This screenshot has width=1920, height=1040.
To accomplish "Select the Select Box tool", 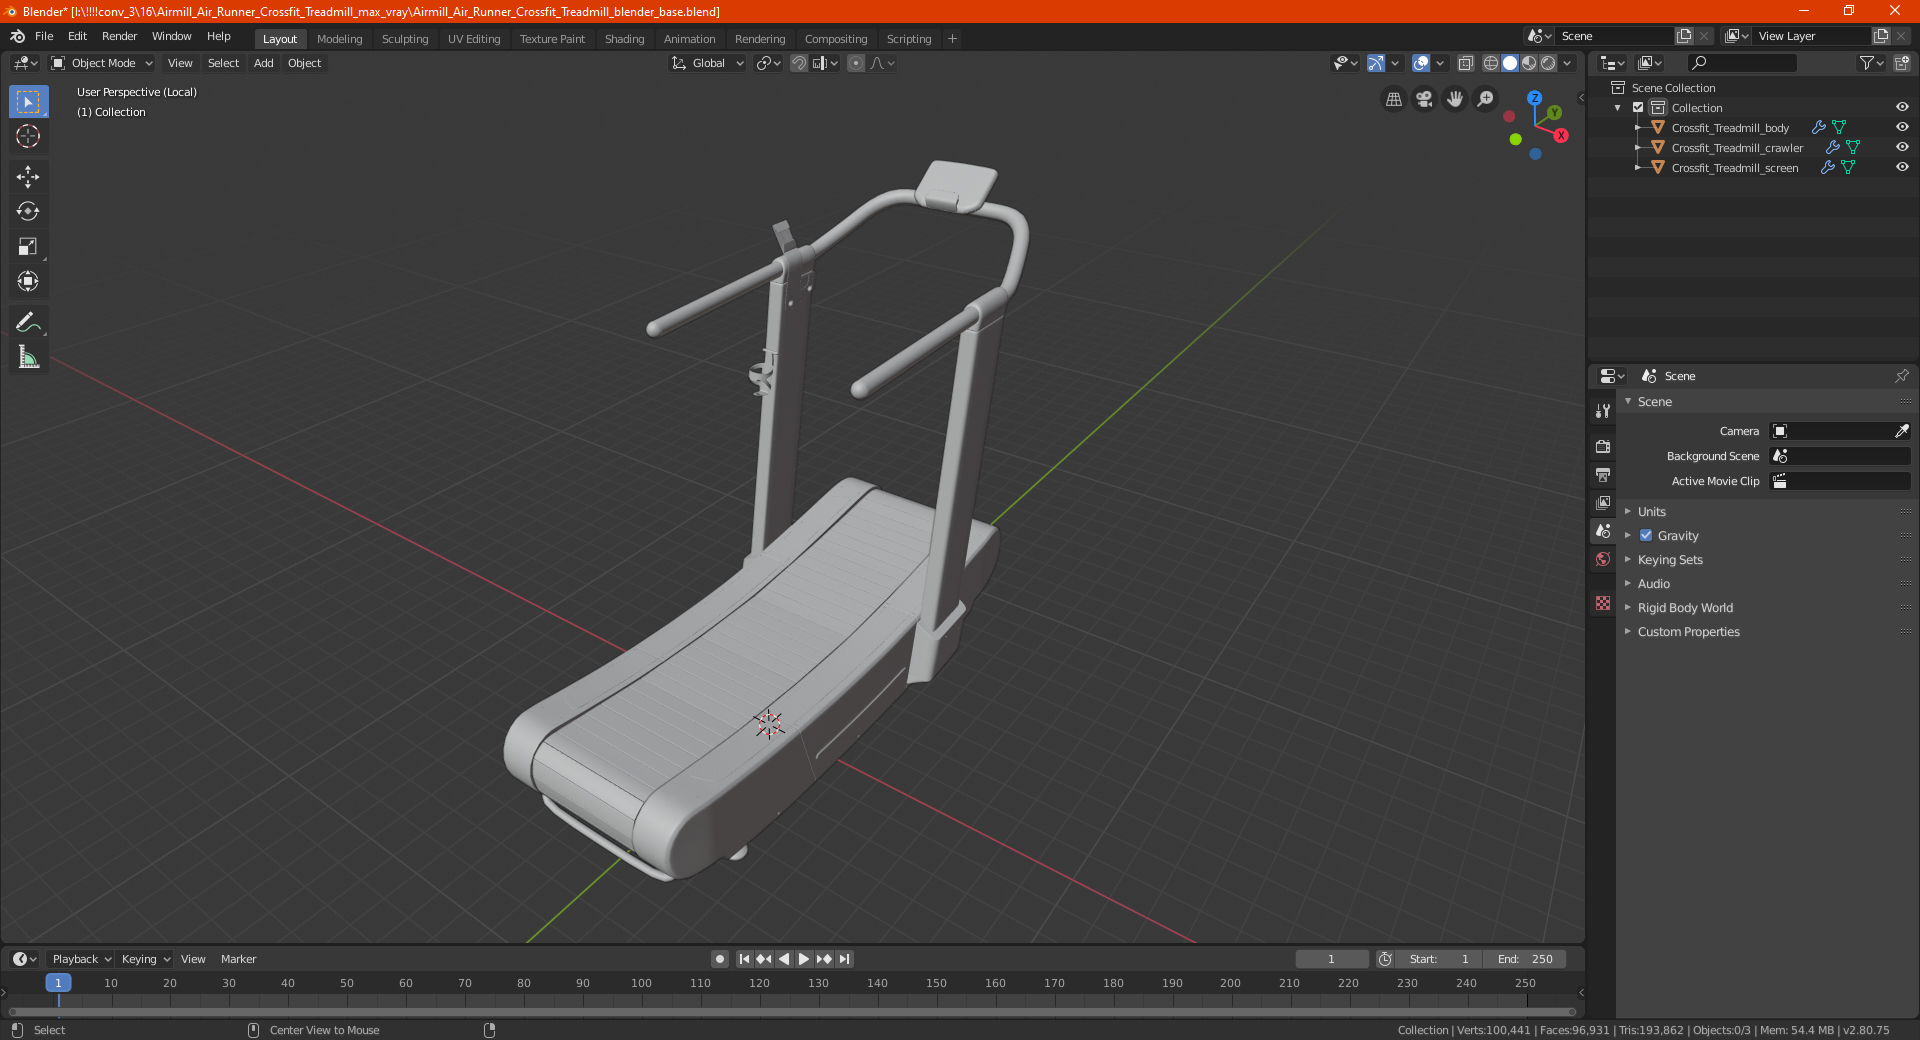I will [x=28, y=102].
